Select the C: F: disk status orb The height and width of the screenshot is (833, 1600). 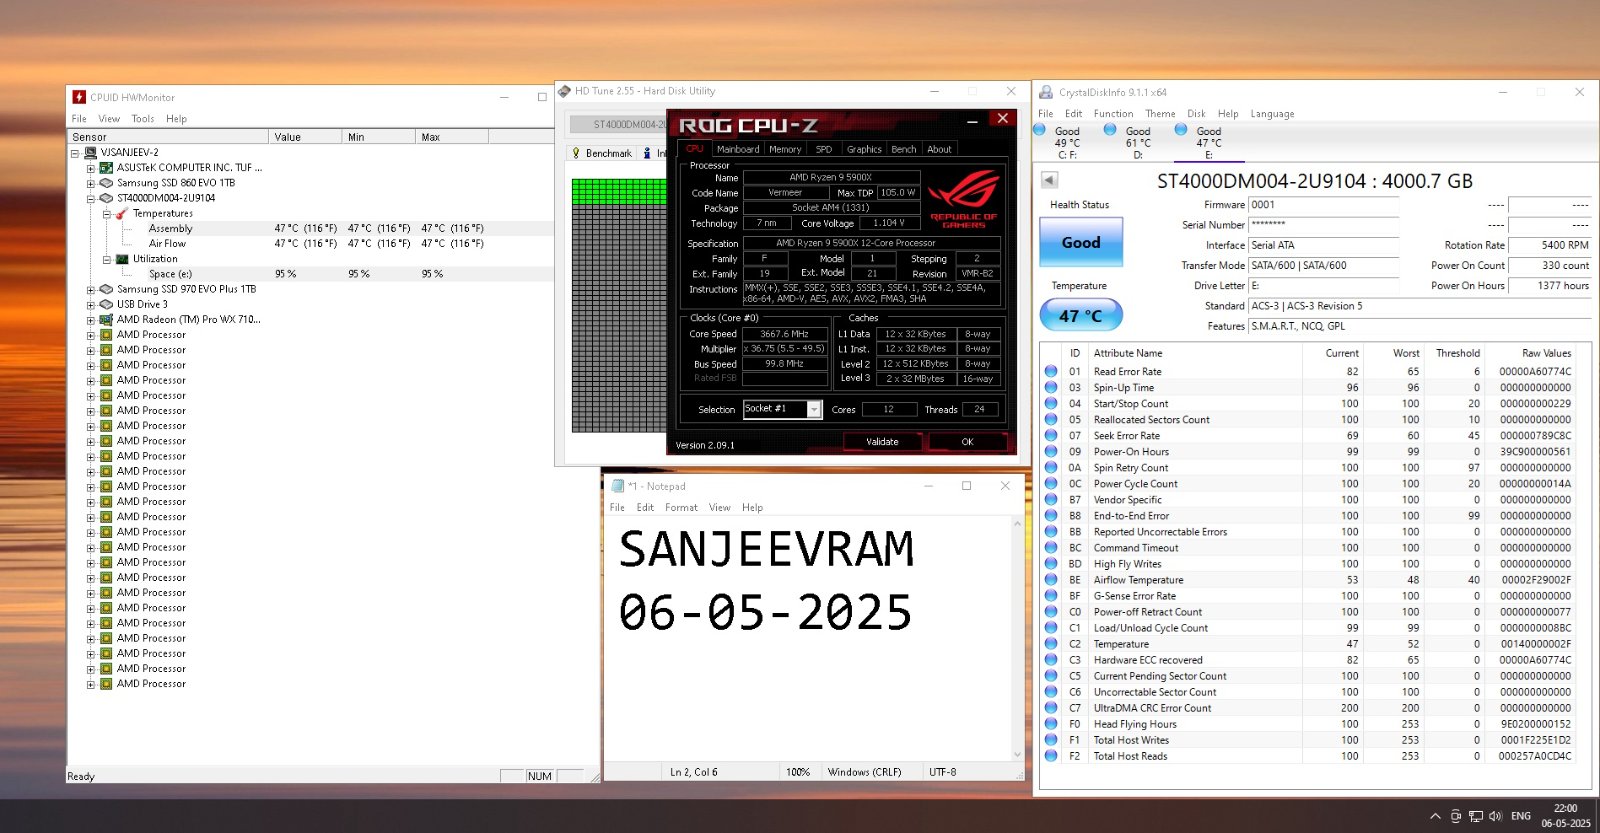coord(1040,129)
